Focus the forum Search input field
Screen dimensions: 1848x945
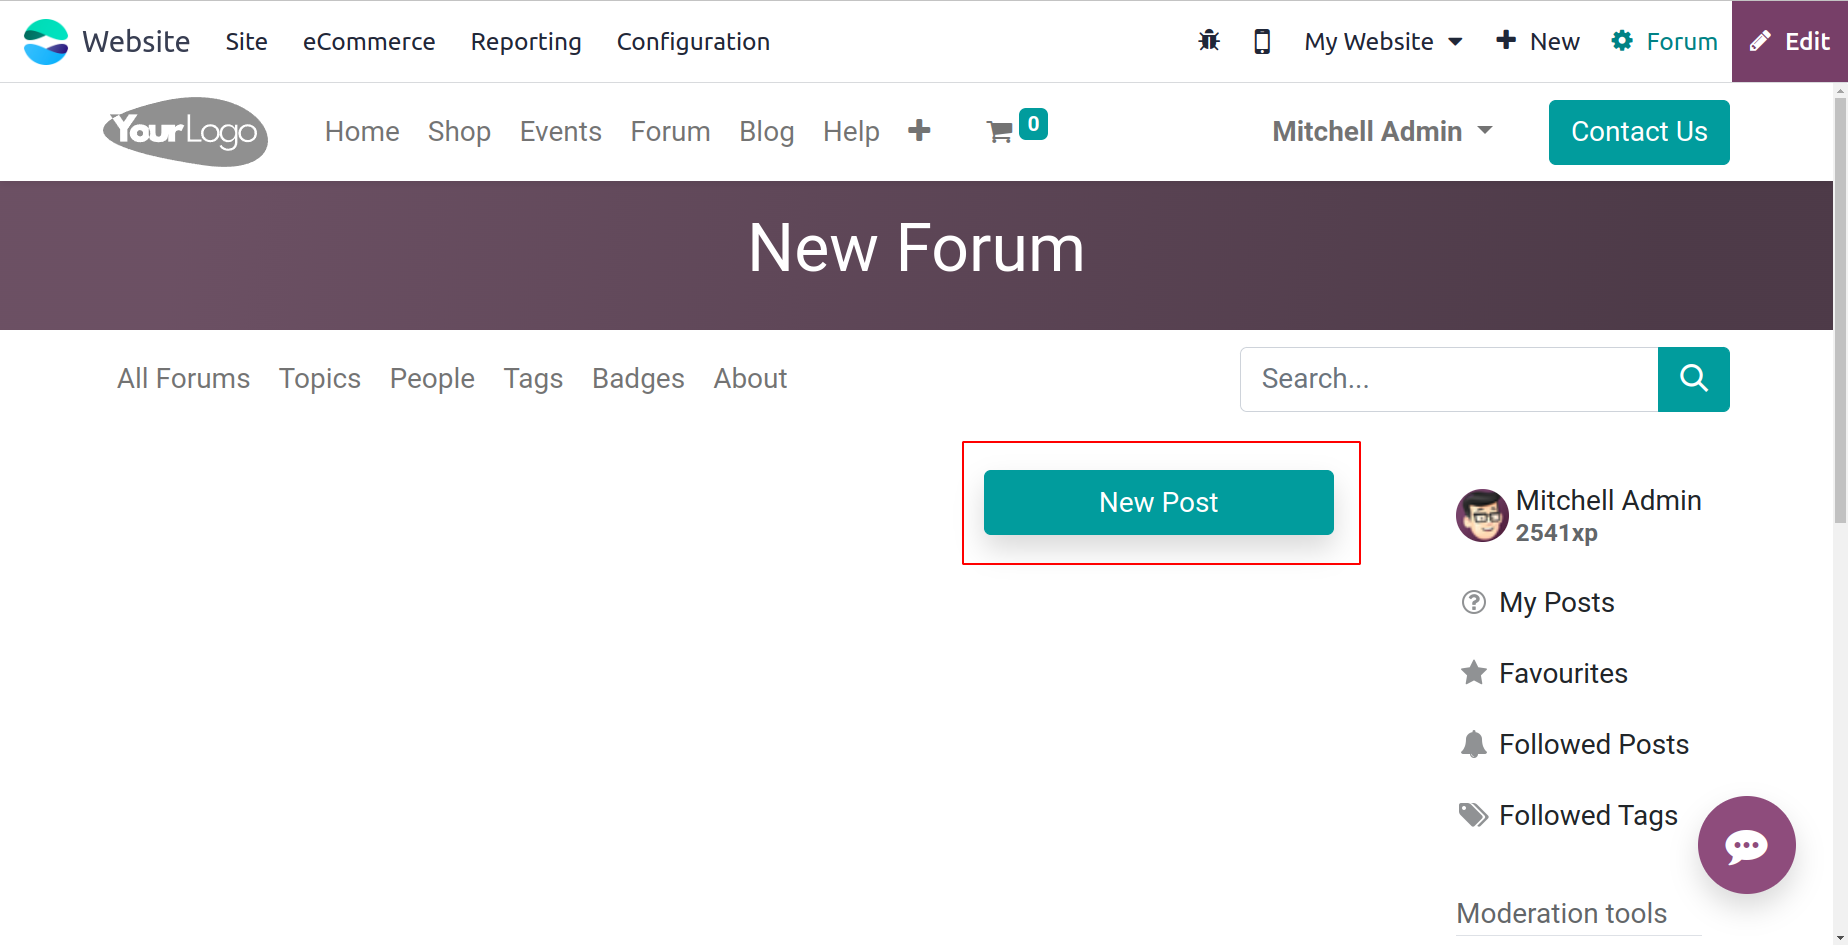1449,379
